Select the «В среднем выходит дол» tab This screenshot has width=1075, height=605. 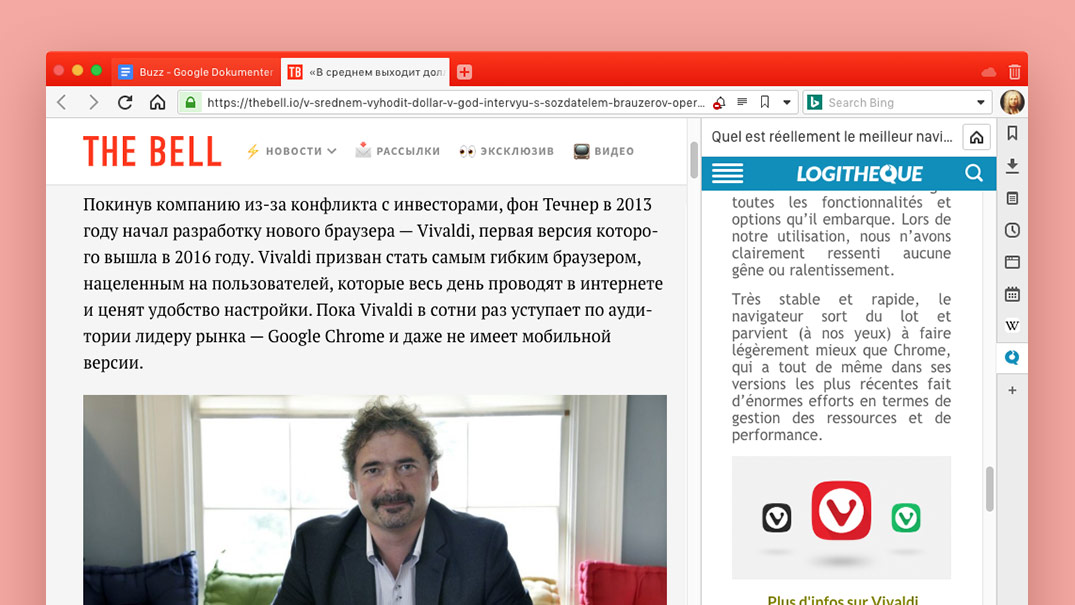pos(365,72)
